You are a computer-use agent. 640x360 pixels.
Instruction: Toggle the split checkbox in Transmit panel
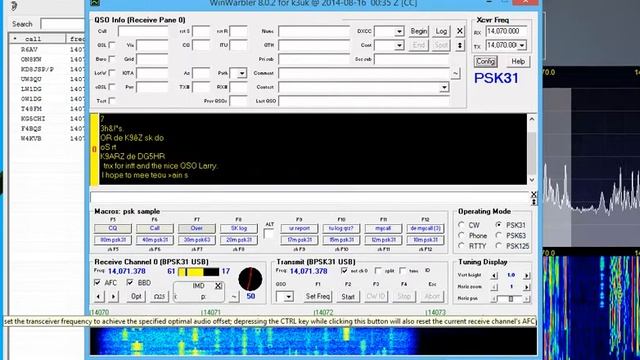(x=378, y=271)
